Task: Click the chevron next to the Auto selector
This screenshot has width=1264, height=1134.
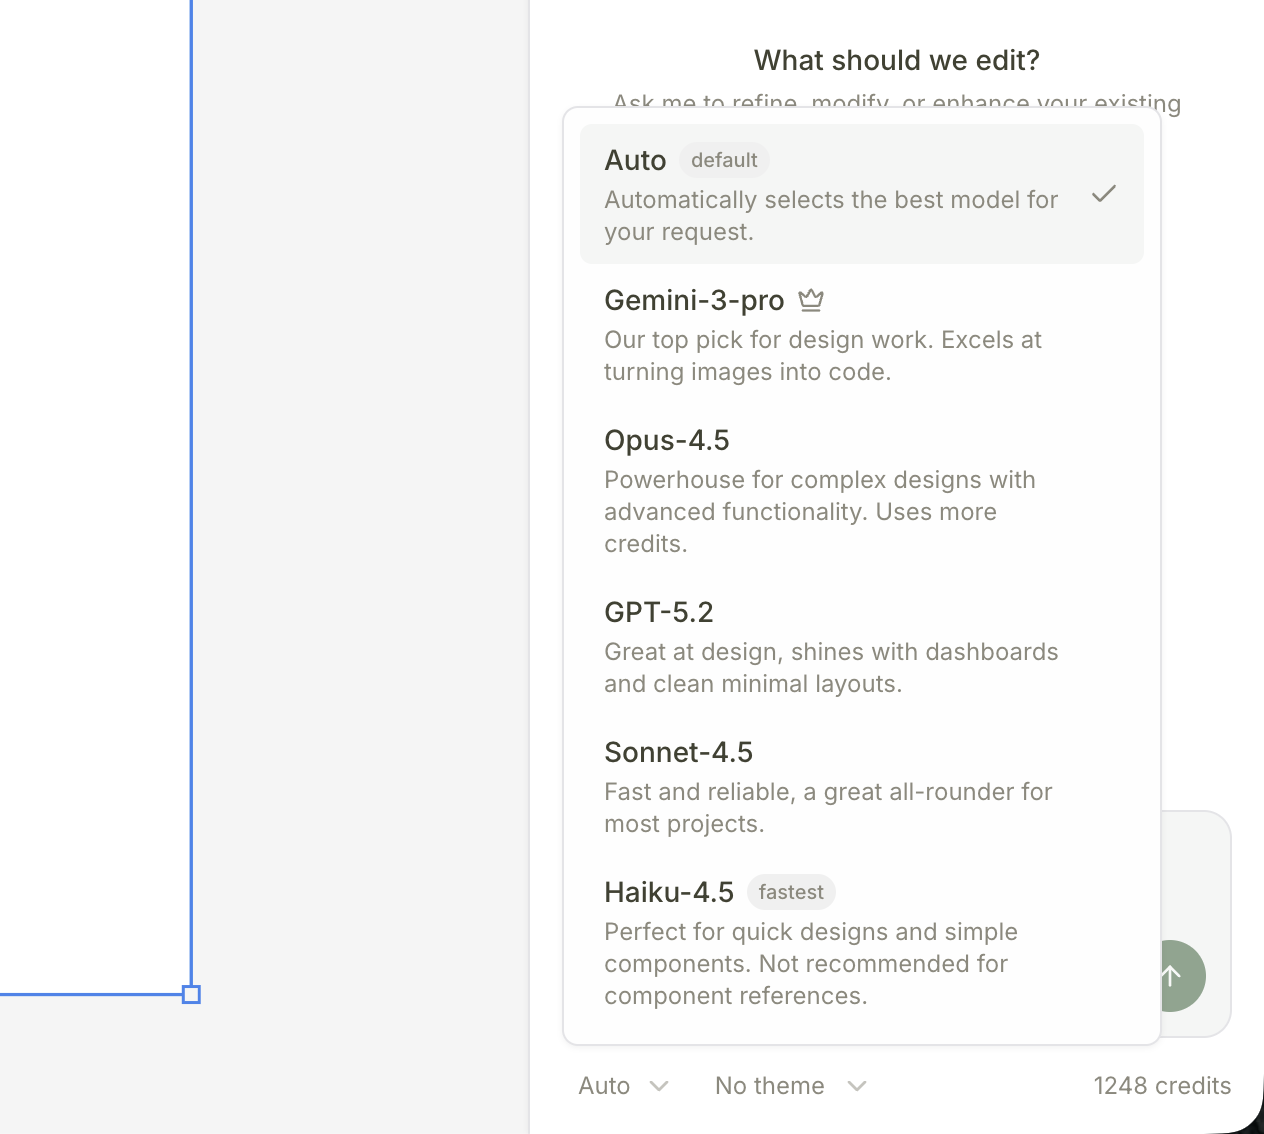Action: tap(659, 1086)
